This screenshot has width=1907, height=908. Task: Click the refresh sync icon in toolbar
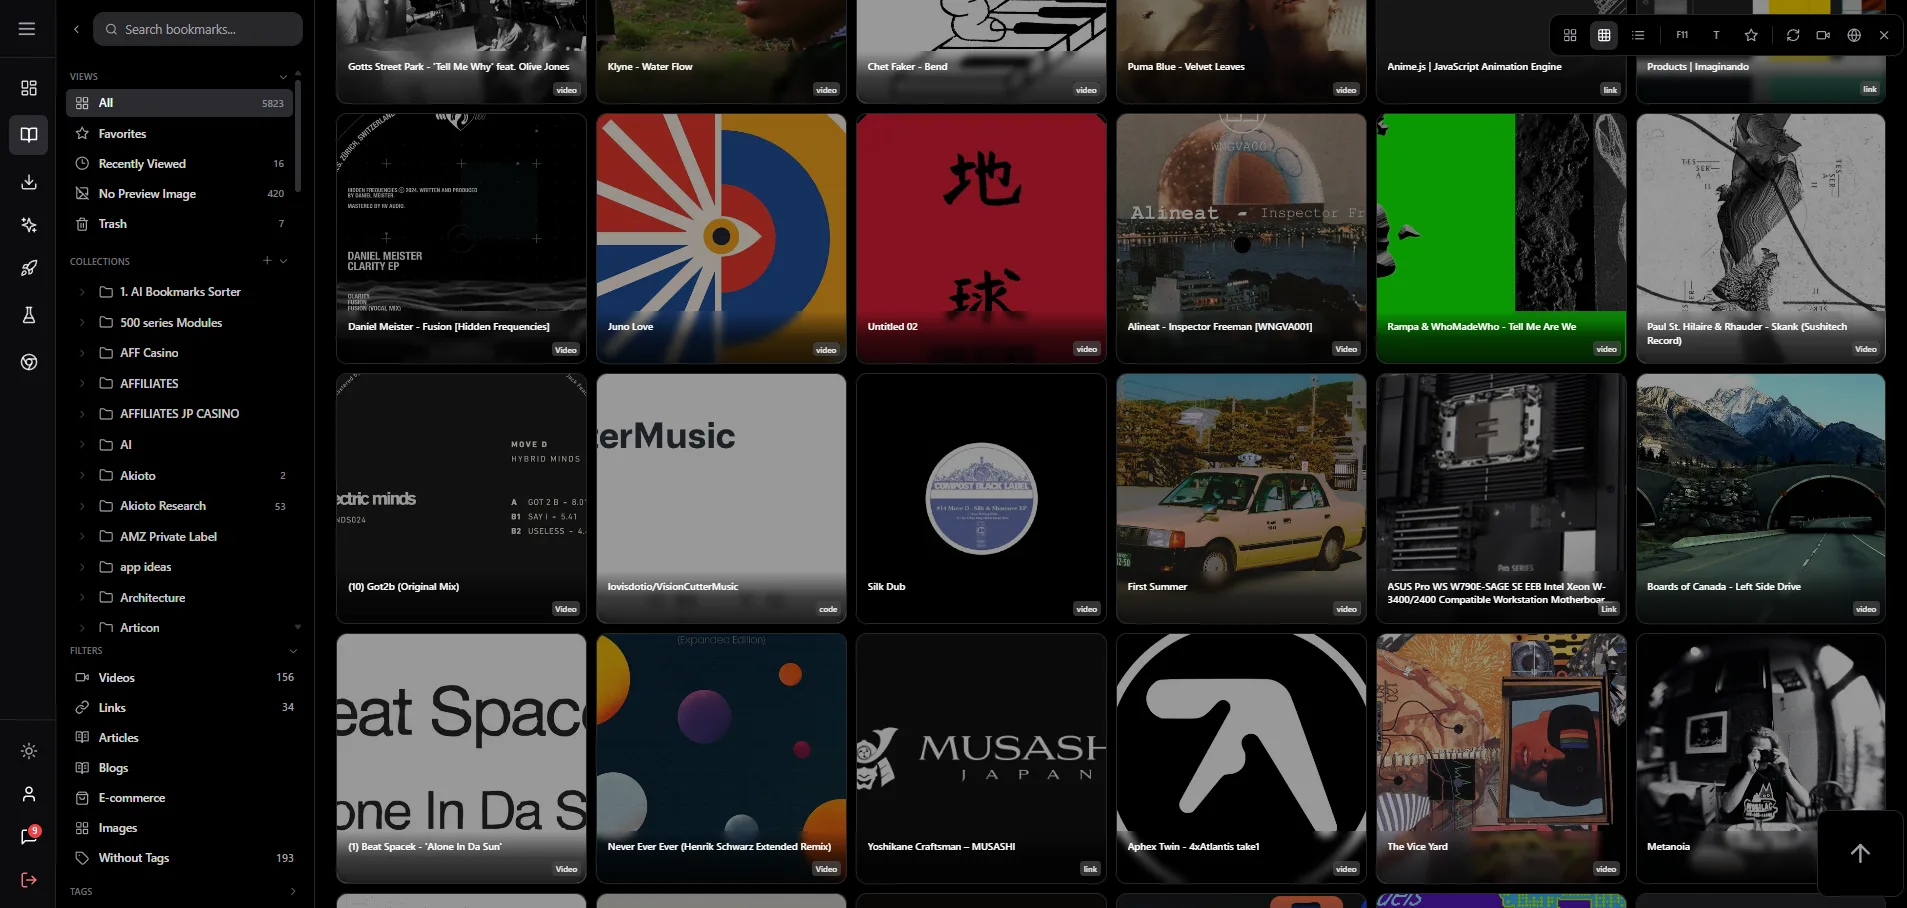coord(1793,35)
